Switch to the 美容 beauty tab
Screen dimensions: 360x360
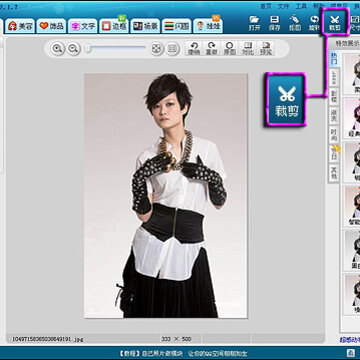[20, 26]
